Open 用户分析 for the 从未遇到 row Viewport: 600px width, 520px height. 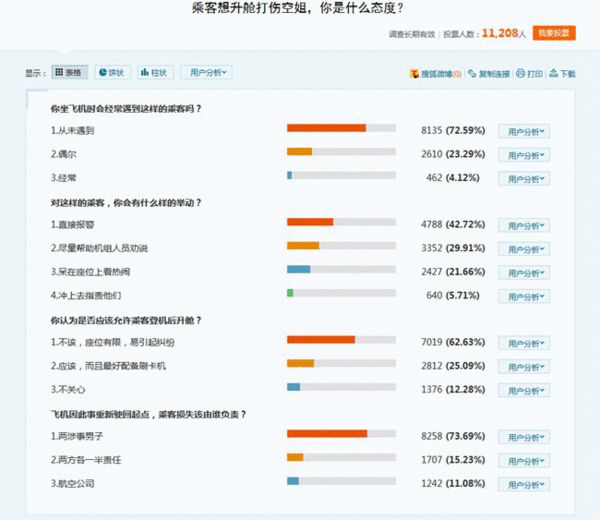pyautogui.click(x=524, y=132)
